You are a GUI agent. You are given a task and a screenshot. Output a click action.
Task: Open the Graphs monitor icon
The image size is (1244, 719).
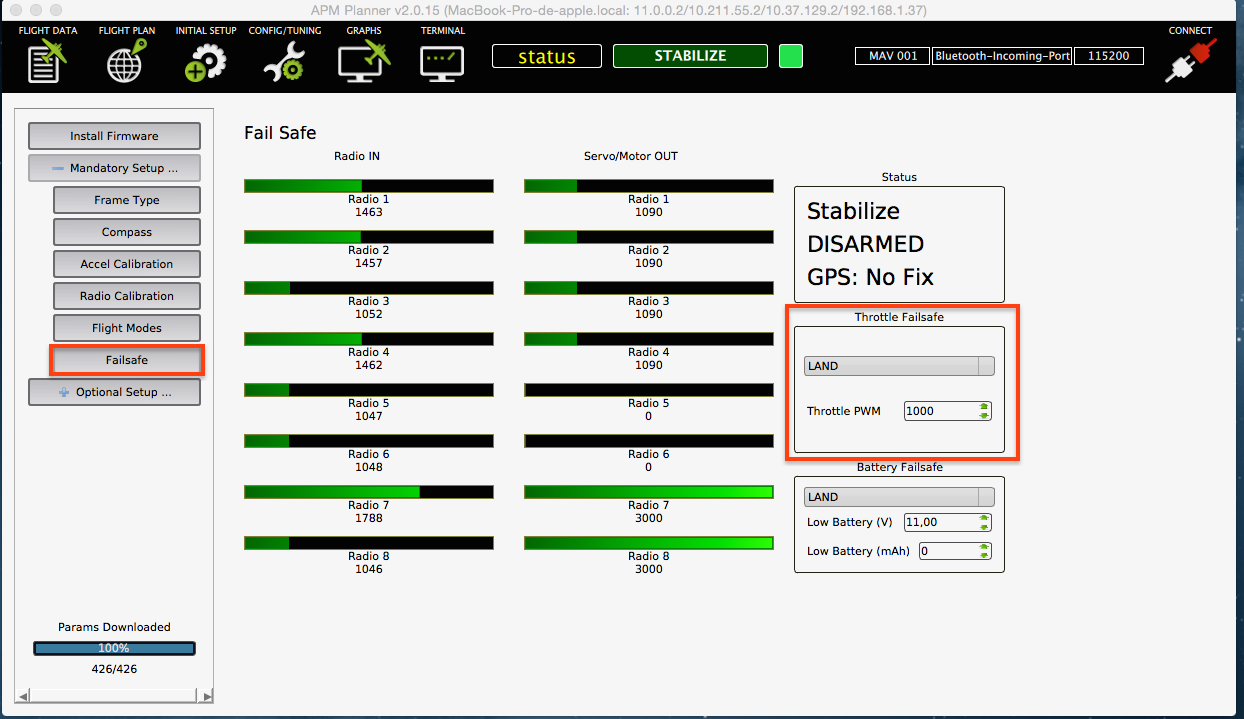[x=363, y=61]
